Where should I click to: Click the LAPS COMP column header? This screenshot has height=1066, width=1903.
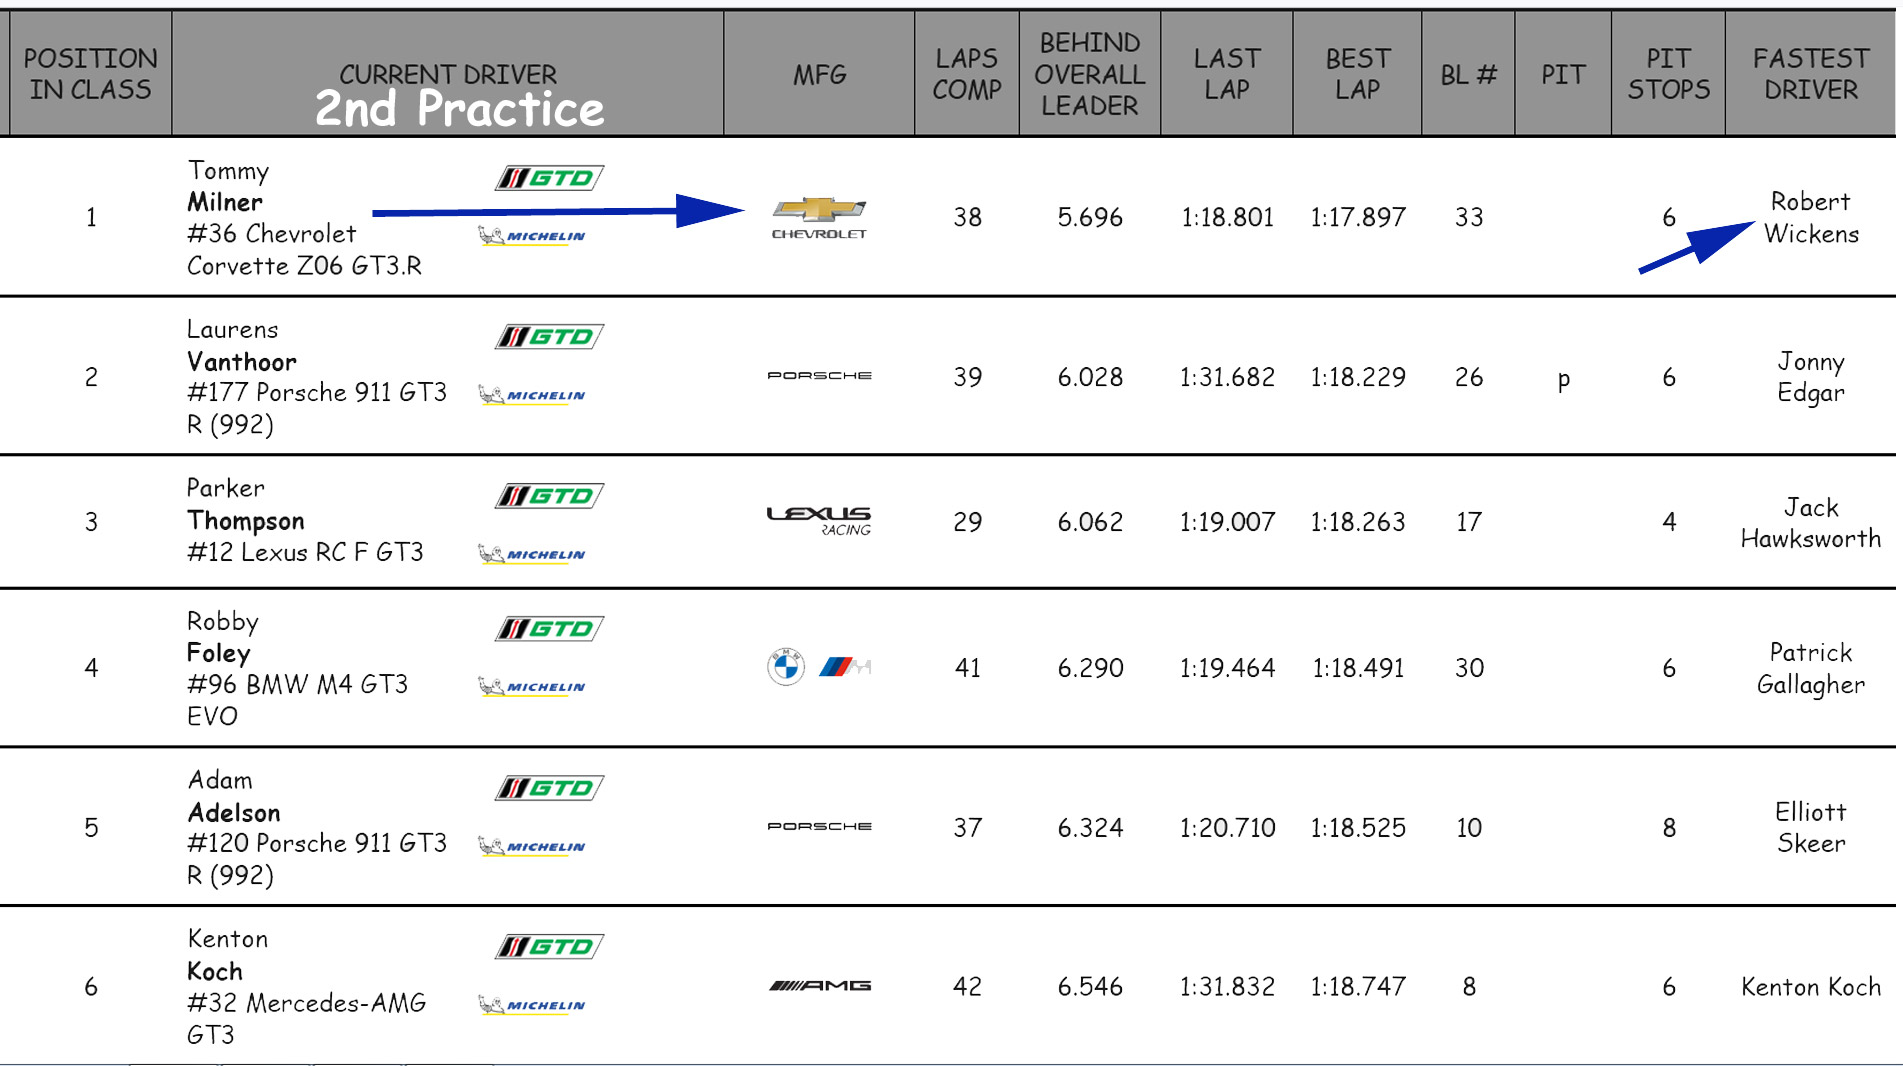(966, 74)
